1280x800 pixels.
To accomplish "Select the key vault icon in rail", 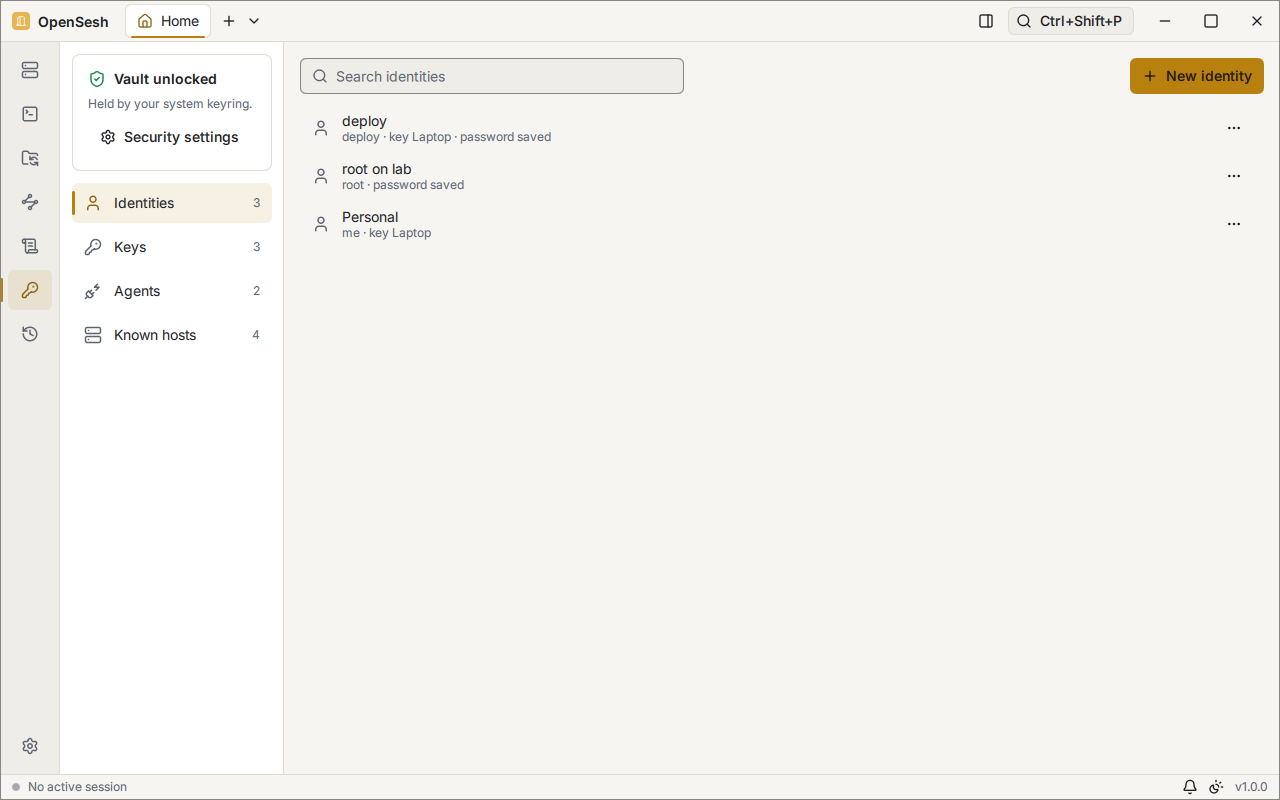I will click(x=30, y=290).
